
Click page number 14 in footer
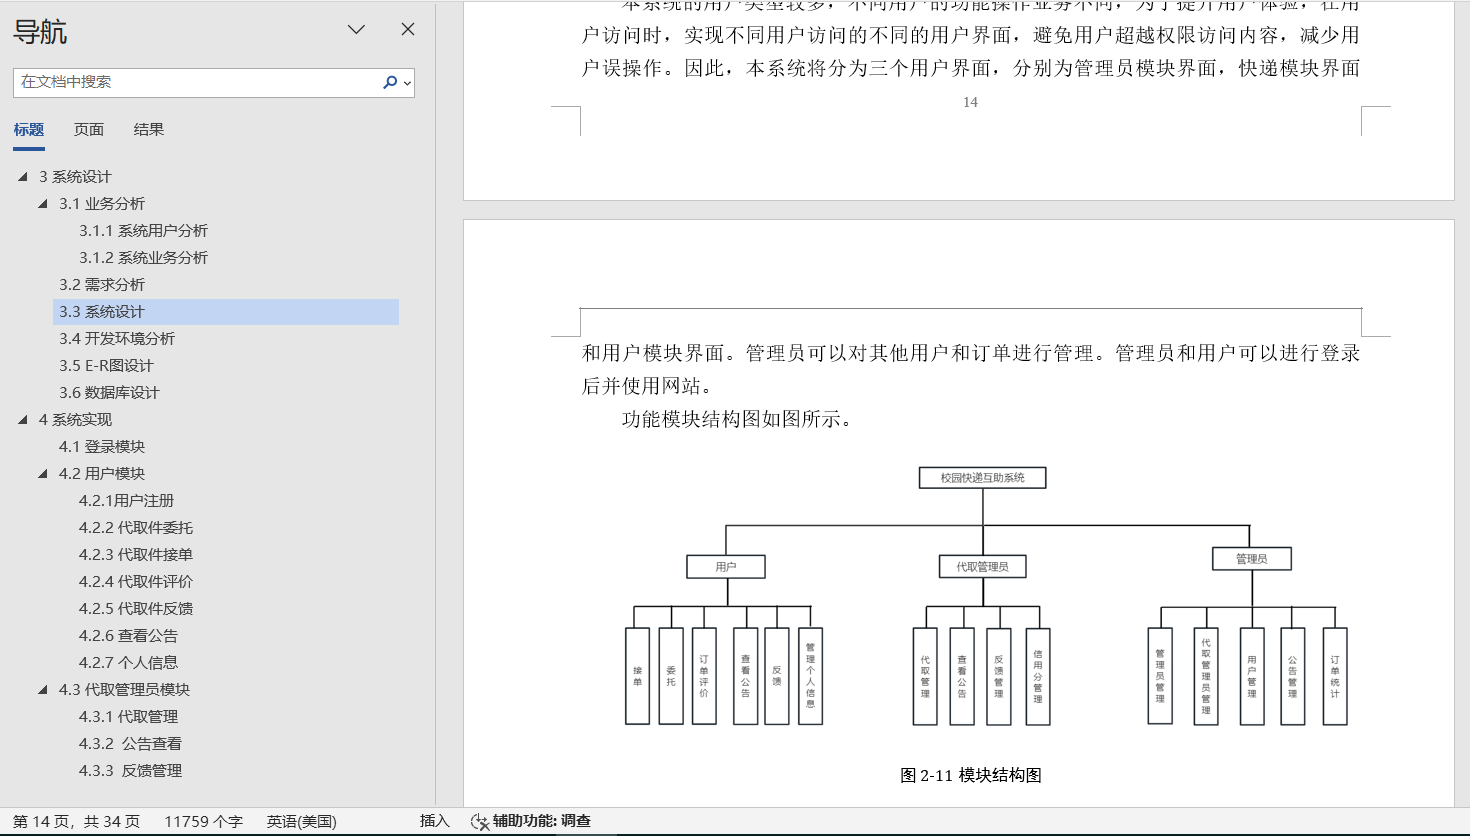click(970, 102)
